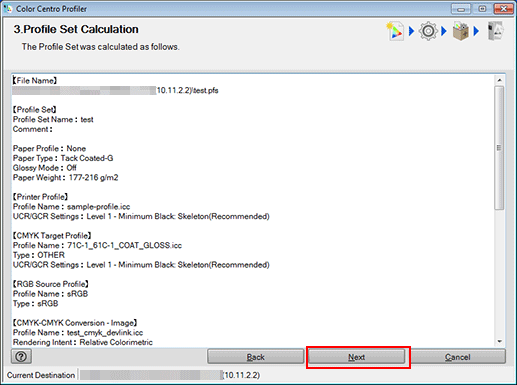Click the Next button

coord(356,357)
